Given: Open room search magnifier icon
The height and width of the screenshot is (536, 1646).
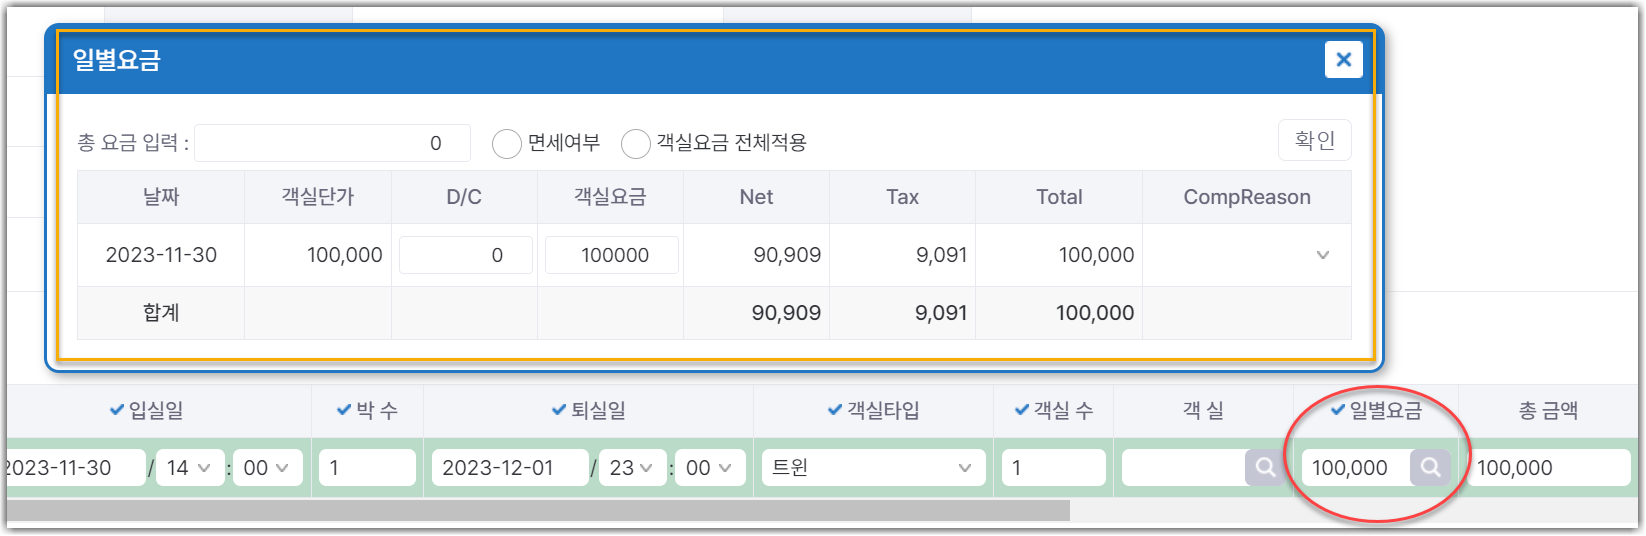Looking at the screenshot, I should pyautogui.click(x=1265, y=467).
